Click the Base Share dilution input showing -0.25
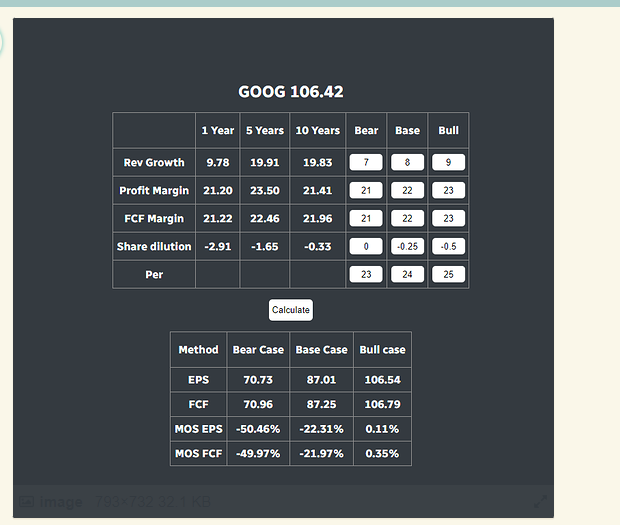The width and height of the screenshot is (620, 525). tap(407, 247)
